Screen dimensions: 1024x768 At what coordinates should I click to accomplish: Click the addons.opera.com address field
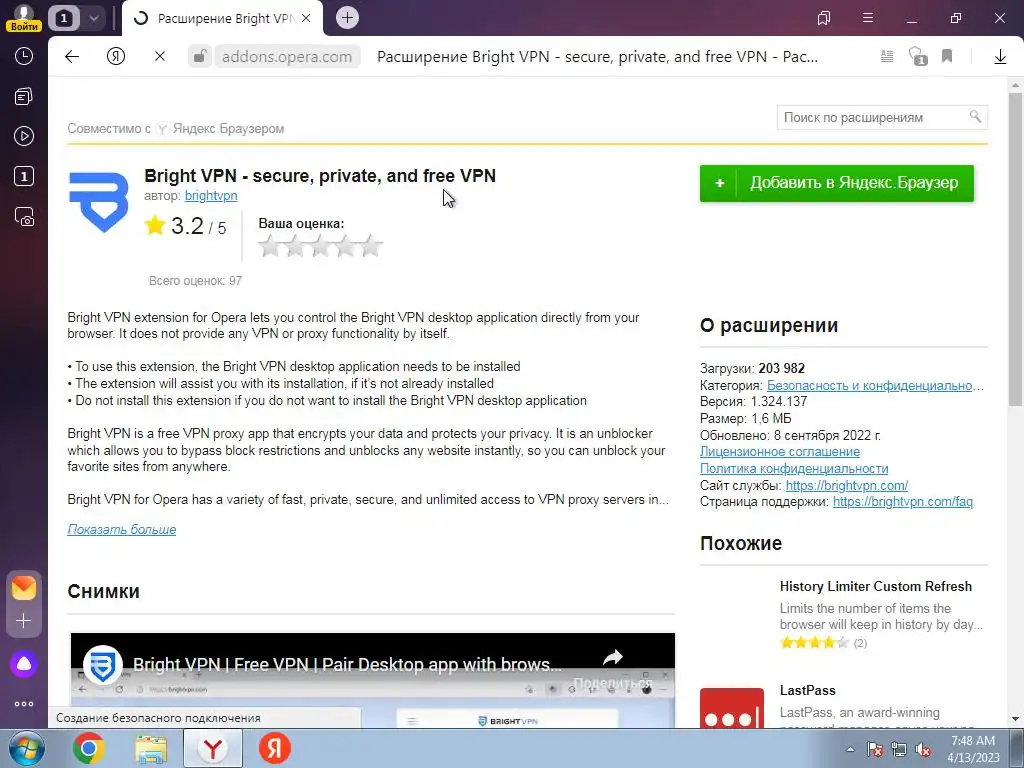coord(287,57)
